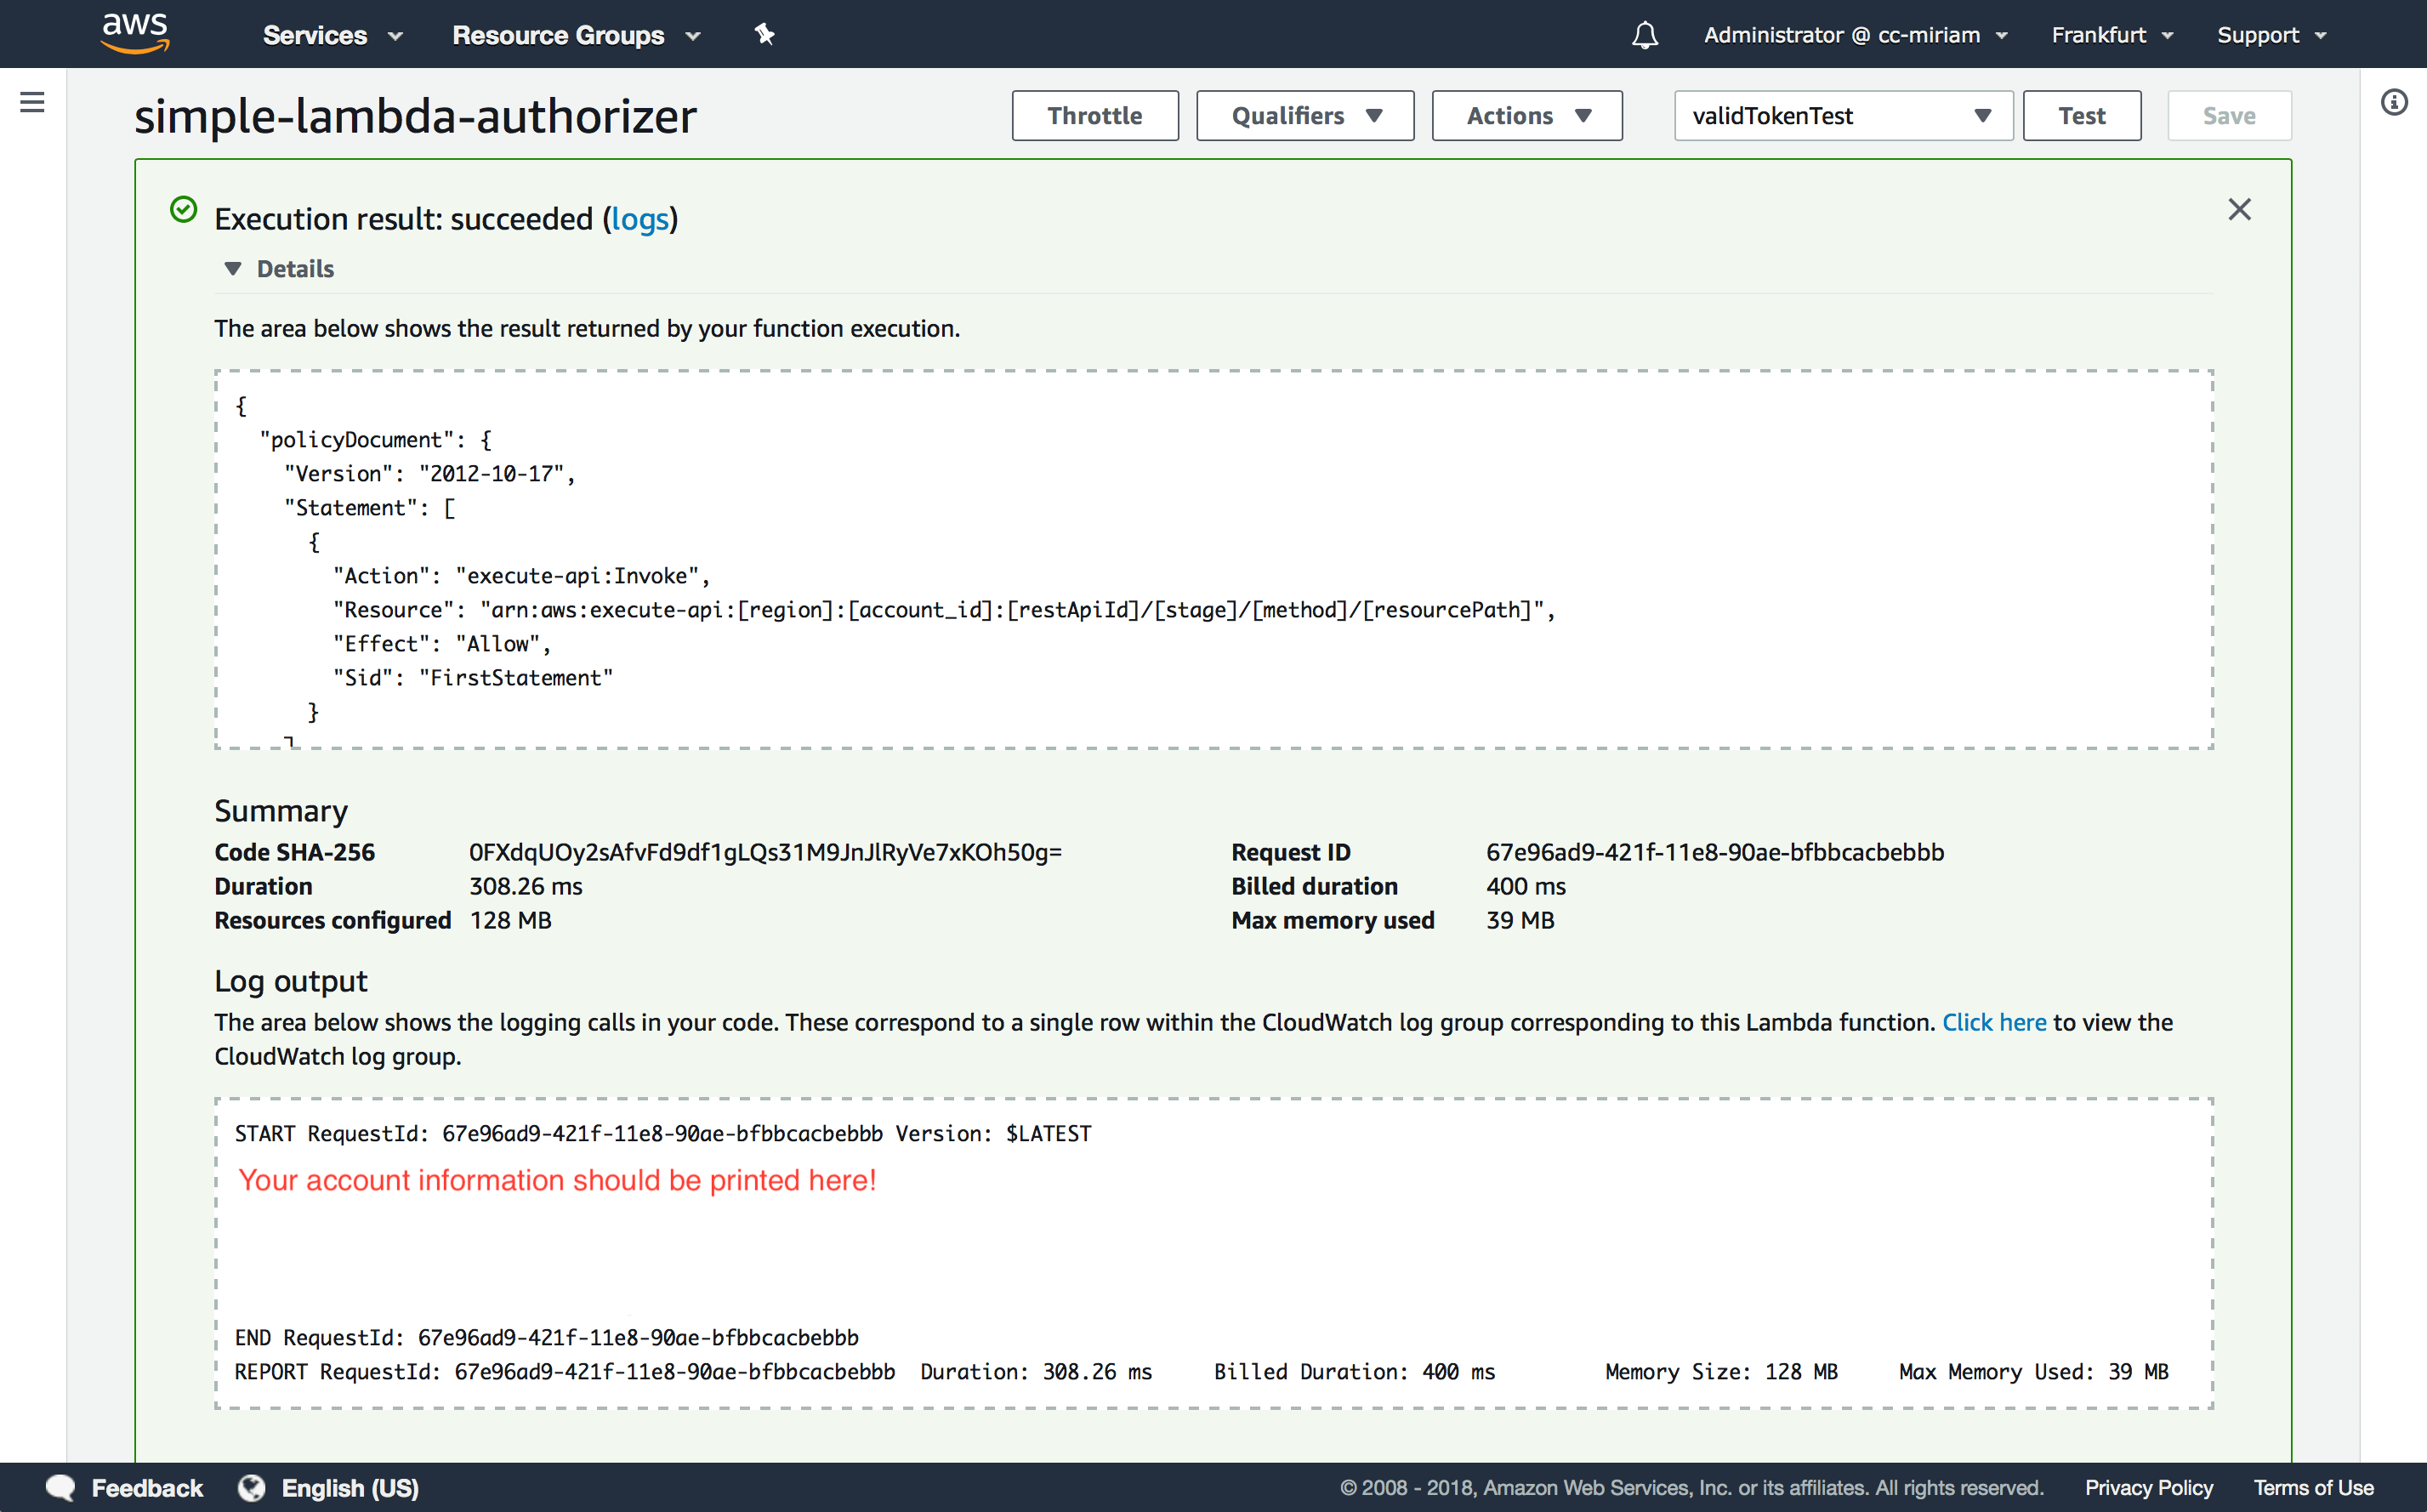This screenshot has height=1512, width=2427.
Task: Dismiss the execution result banner
Action: click(x=2239, y=209)
